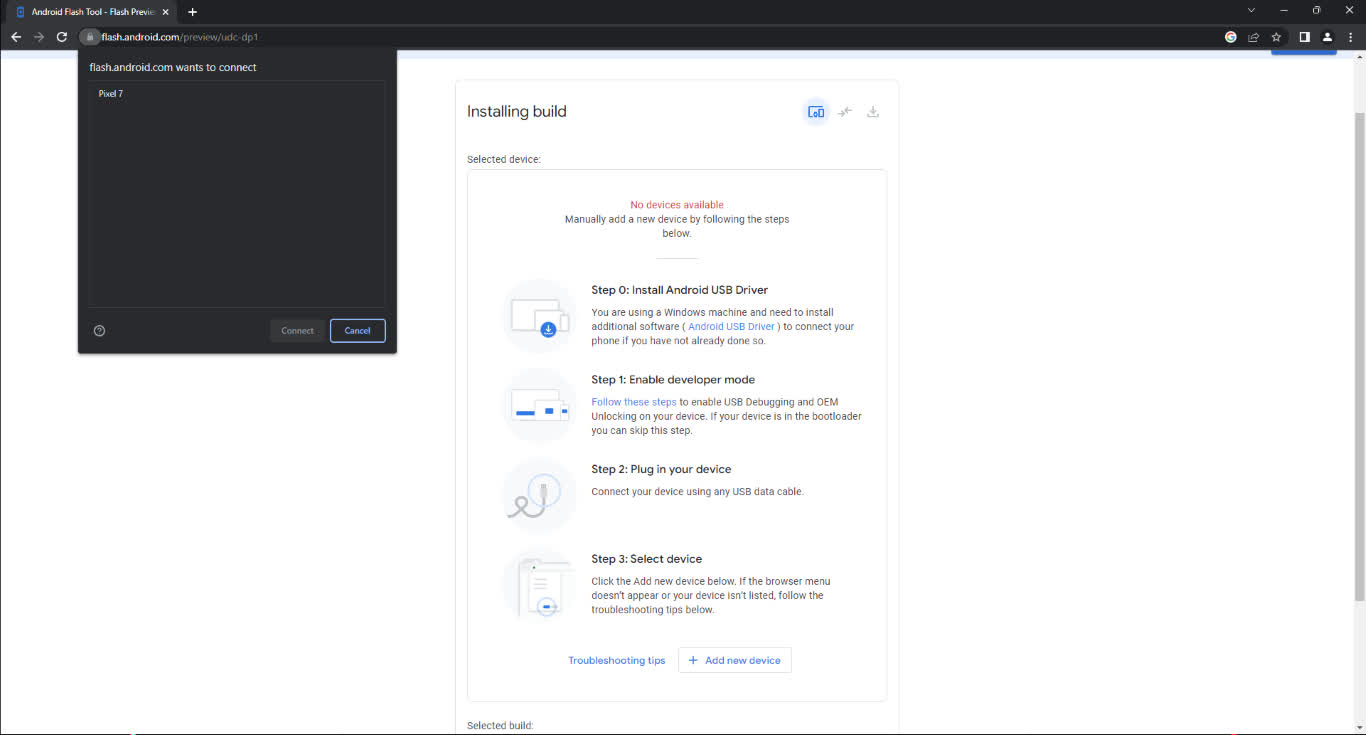Click the Add new device button
The width and height of the screenshot is (1366, 735).
(735, 660)
